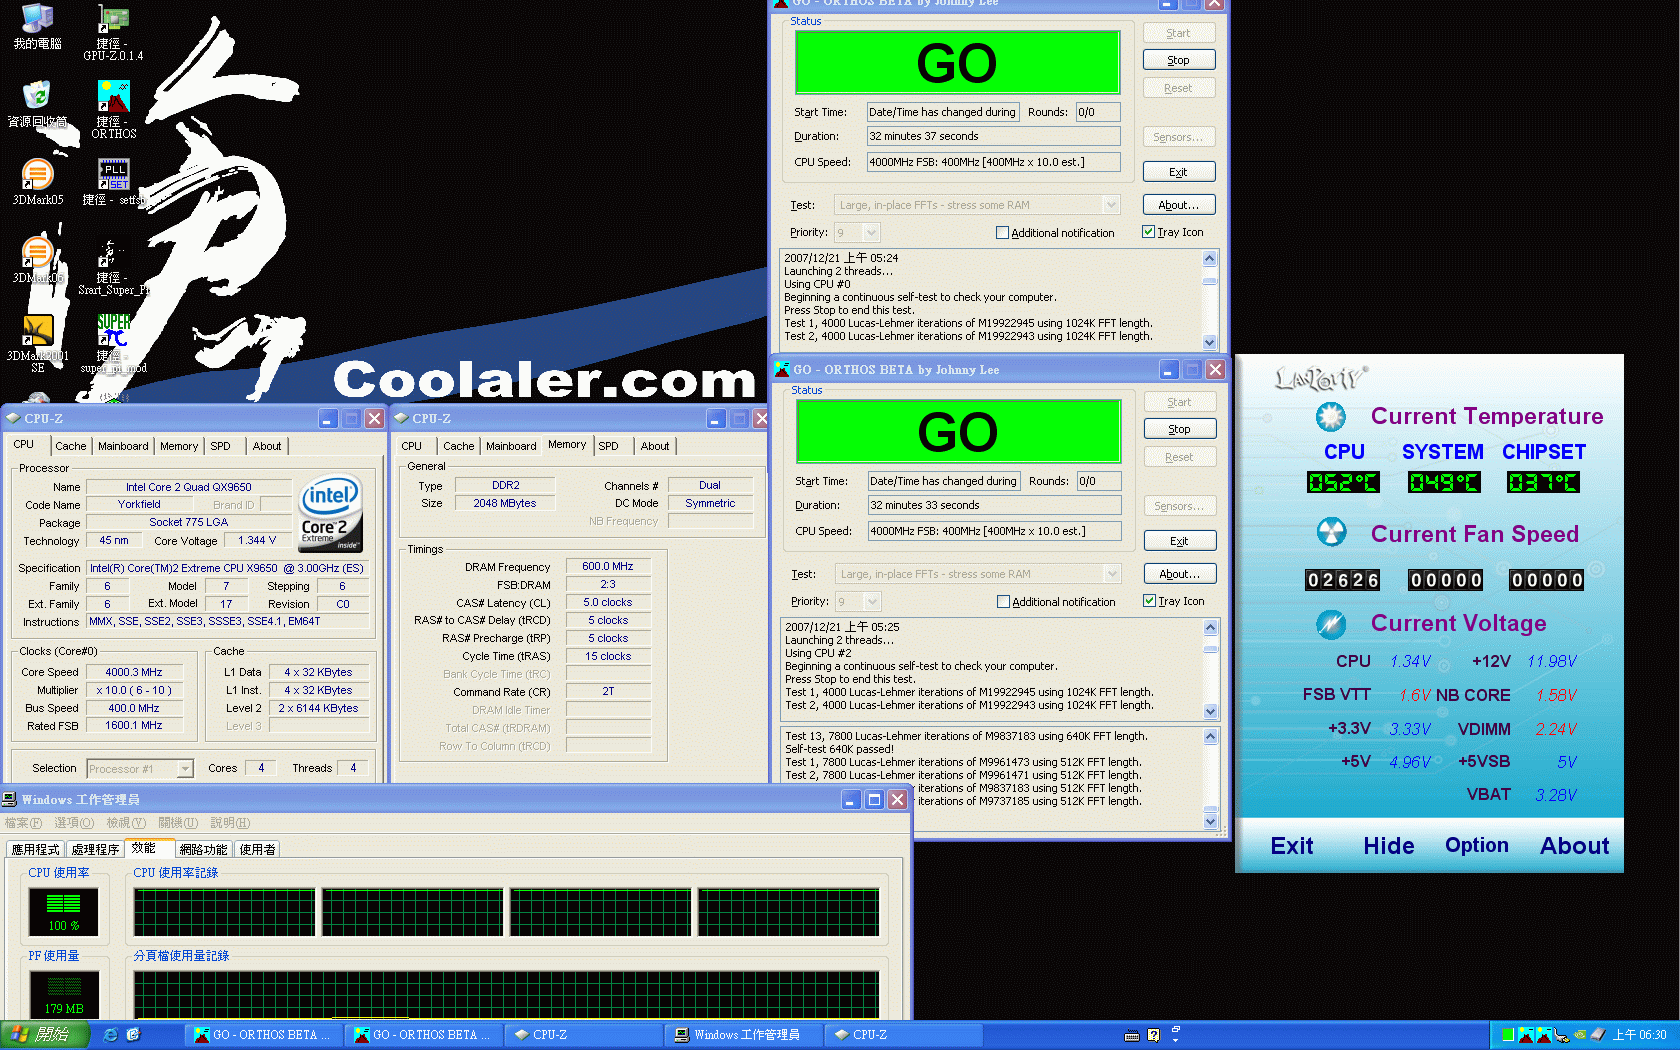Open the My Computer desktop icon
This screenshot has height=1050, width=1680.
tap(37, 27)
